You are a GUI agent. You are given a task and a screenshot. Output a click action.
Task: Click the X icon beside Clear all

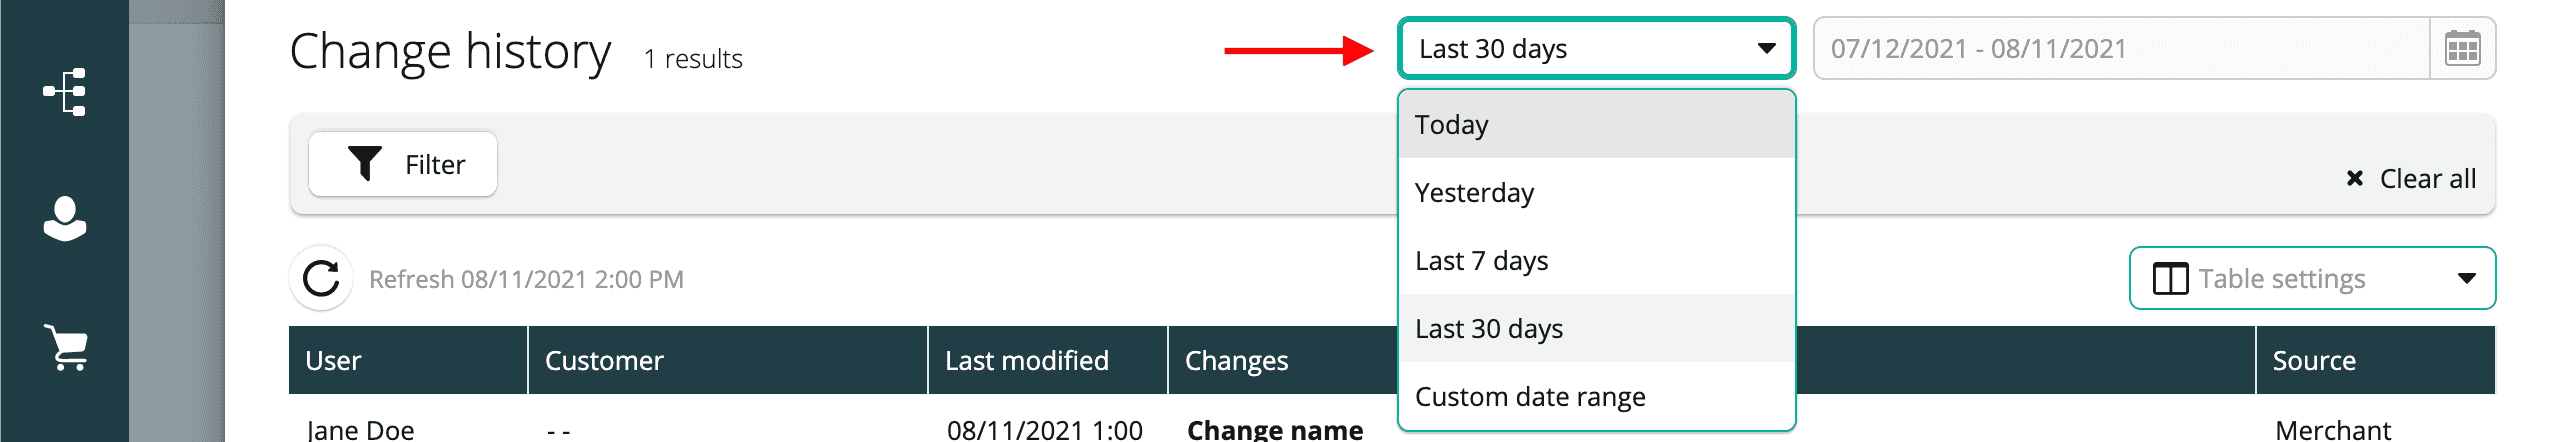[2355, 178]
